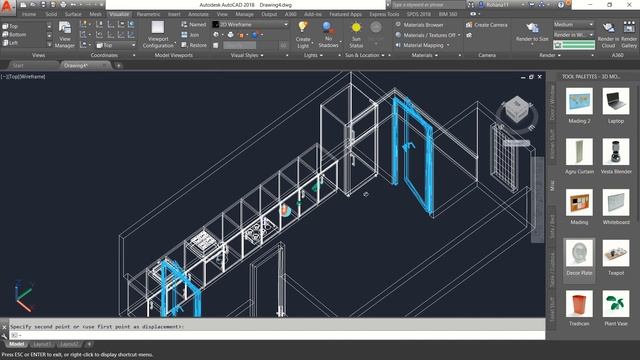640x360 pixels.
Task: Open the AutoCAD application menu logo
Action: point(7,7)
